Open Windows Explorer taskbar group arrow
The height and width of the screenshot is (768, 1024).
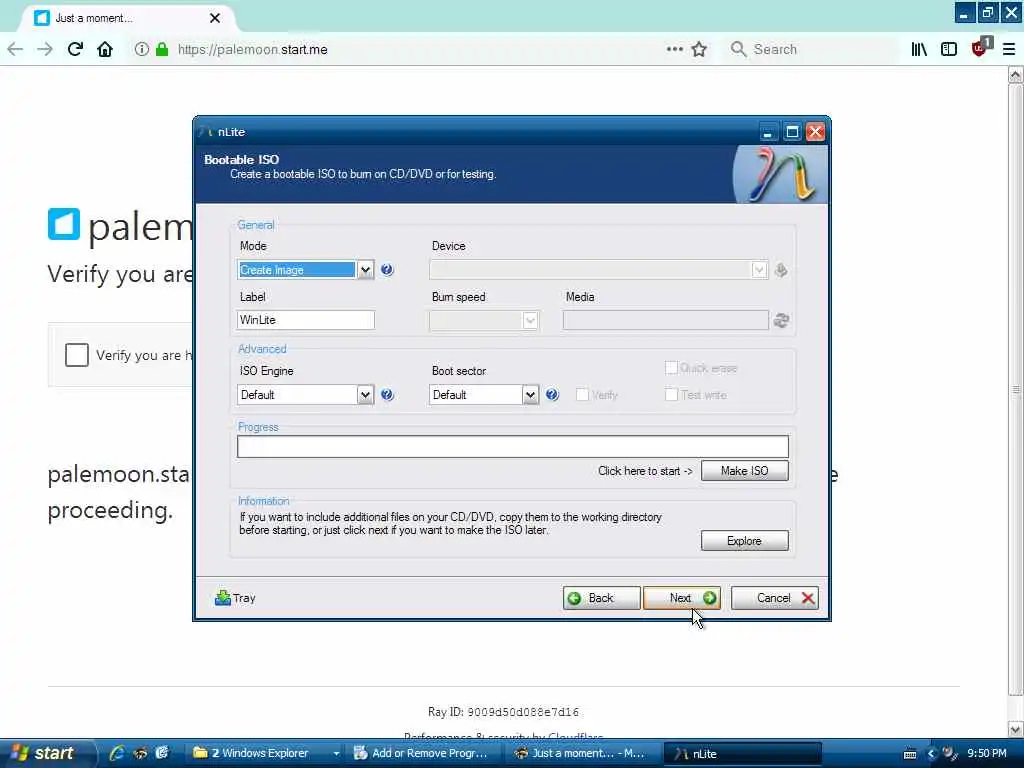336,754
